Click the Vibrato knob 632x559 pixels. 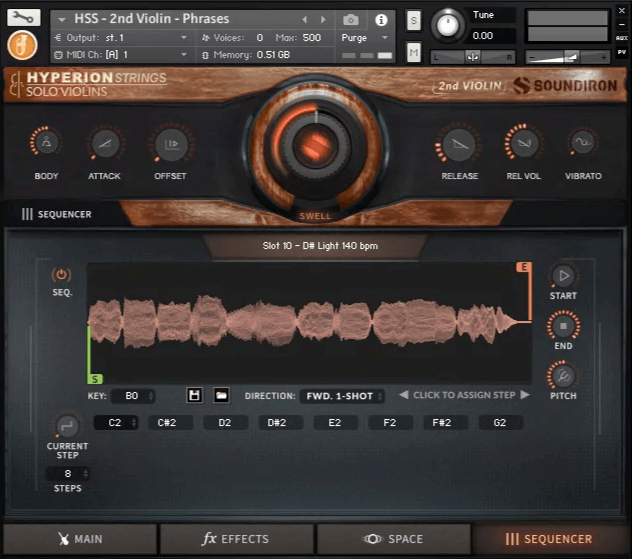(583, 142)
